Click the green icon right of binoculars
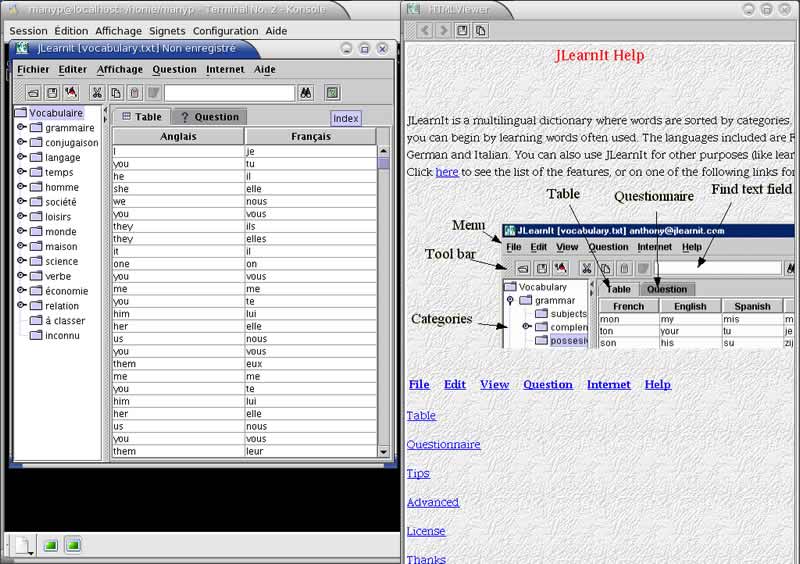 (x=333, y=93)
